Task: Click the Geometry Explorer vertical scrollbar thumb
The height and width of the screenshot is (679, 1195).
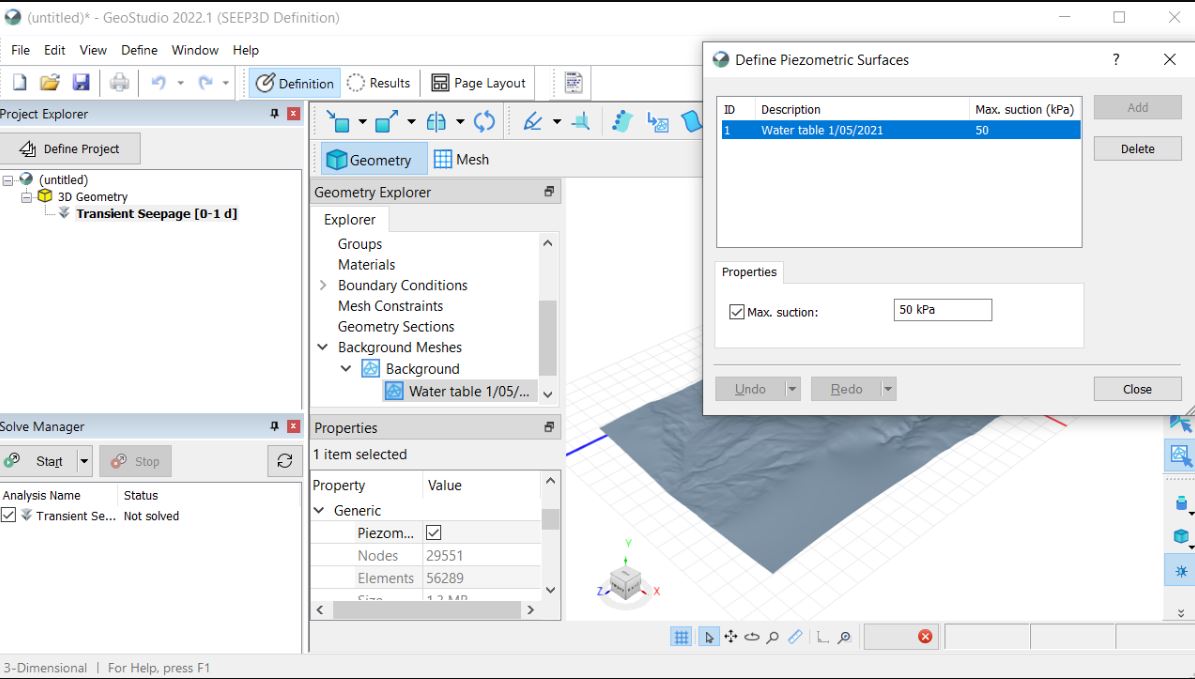Action: coord(546,338)
